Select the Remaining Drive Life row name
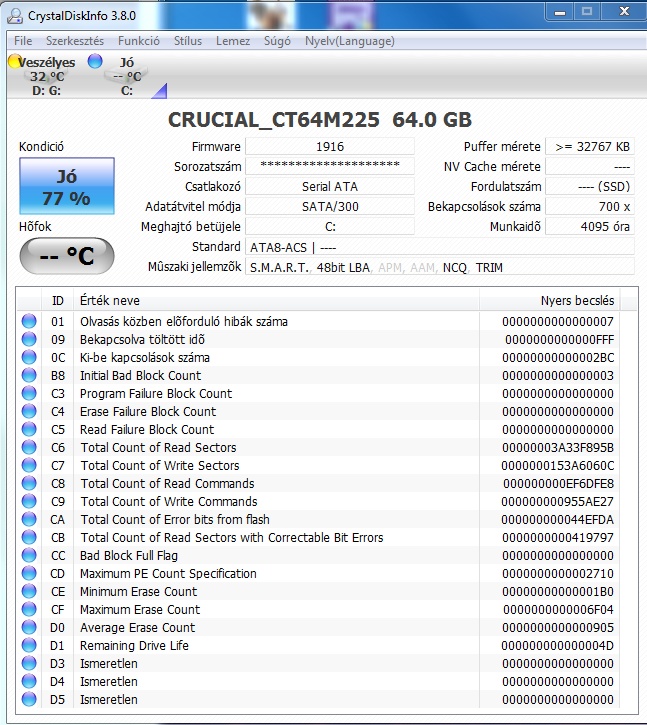 pos(134,645)
